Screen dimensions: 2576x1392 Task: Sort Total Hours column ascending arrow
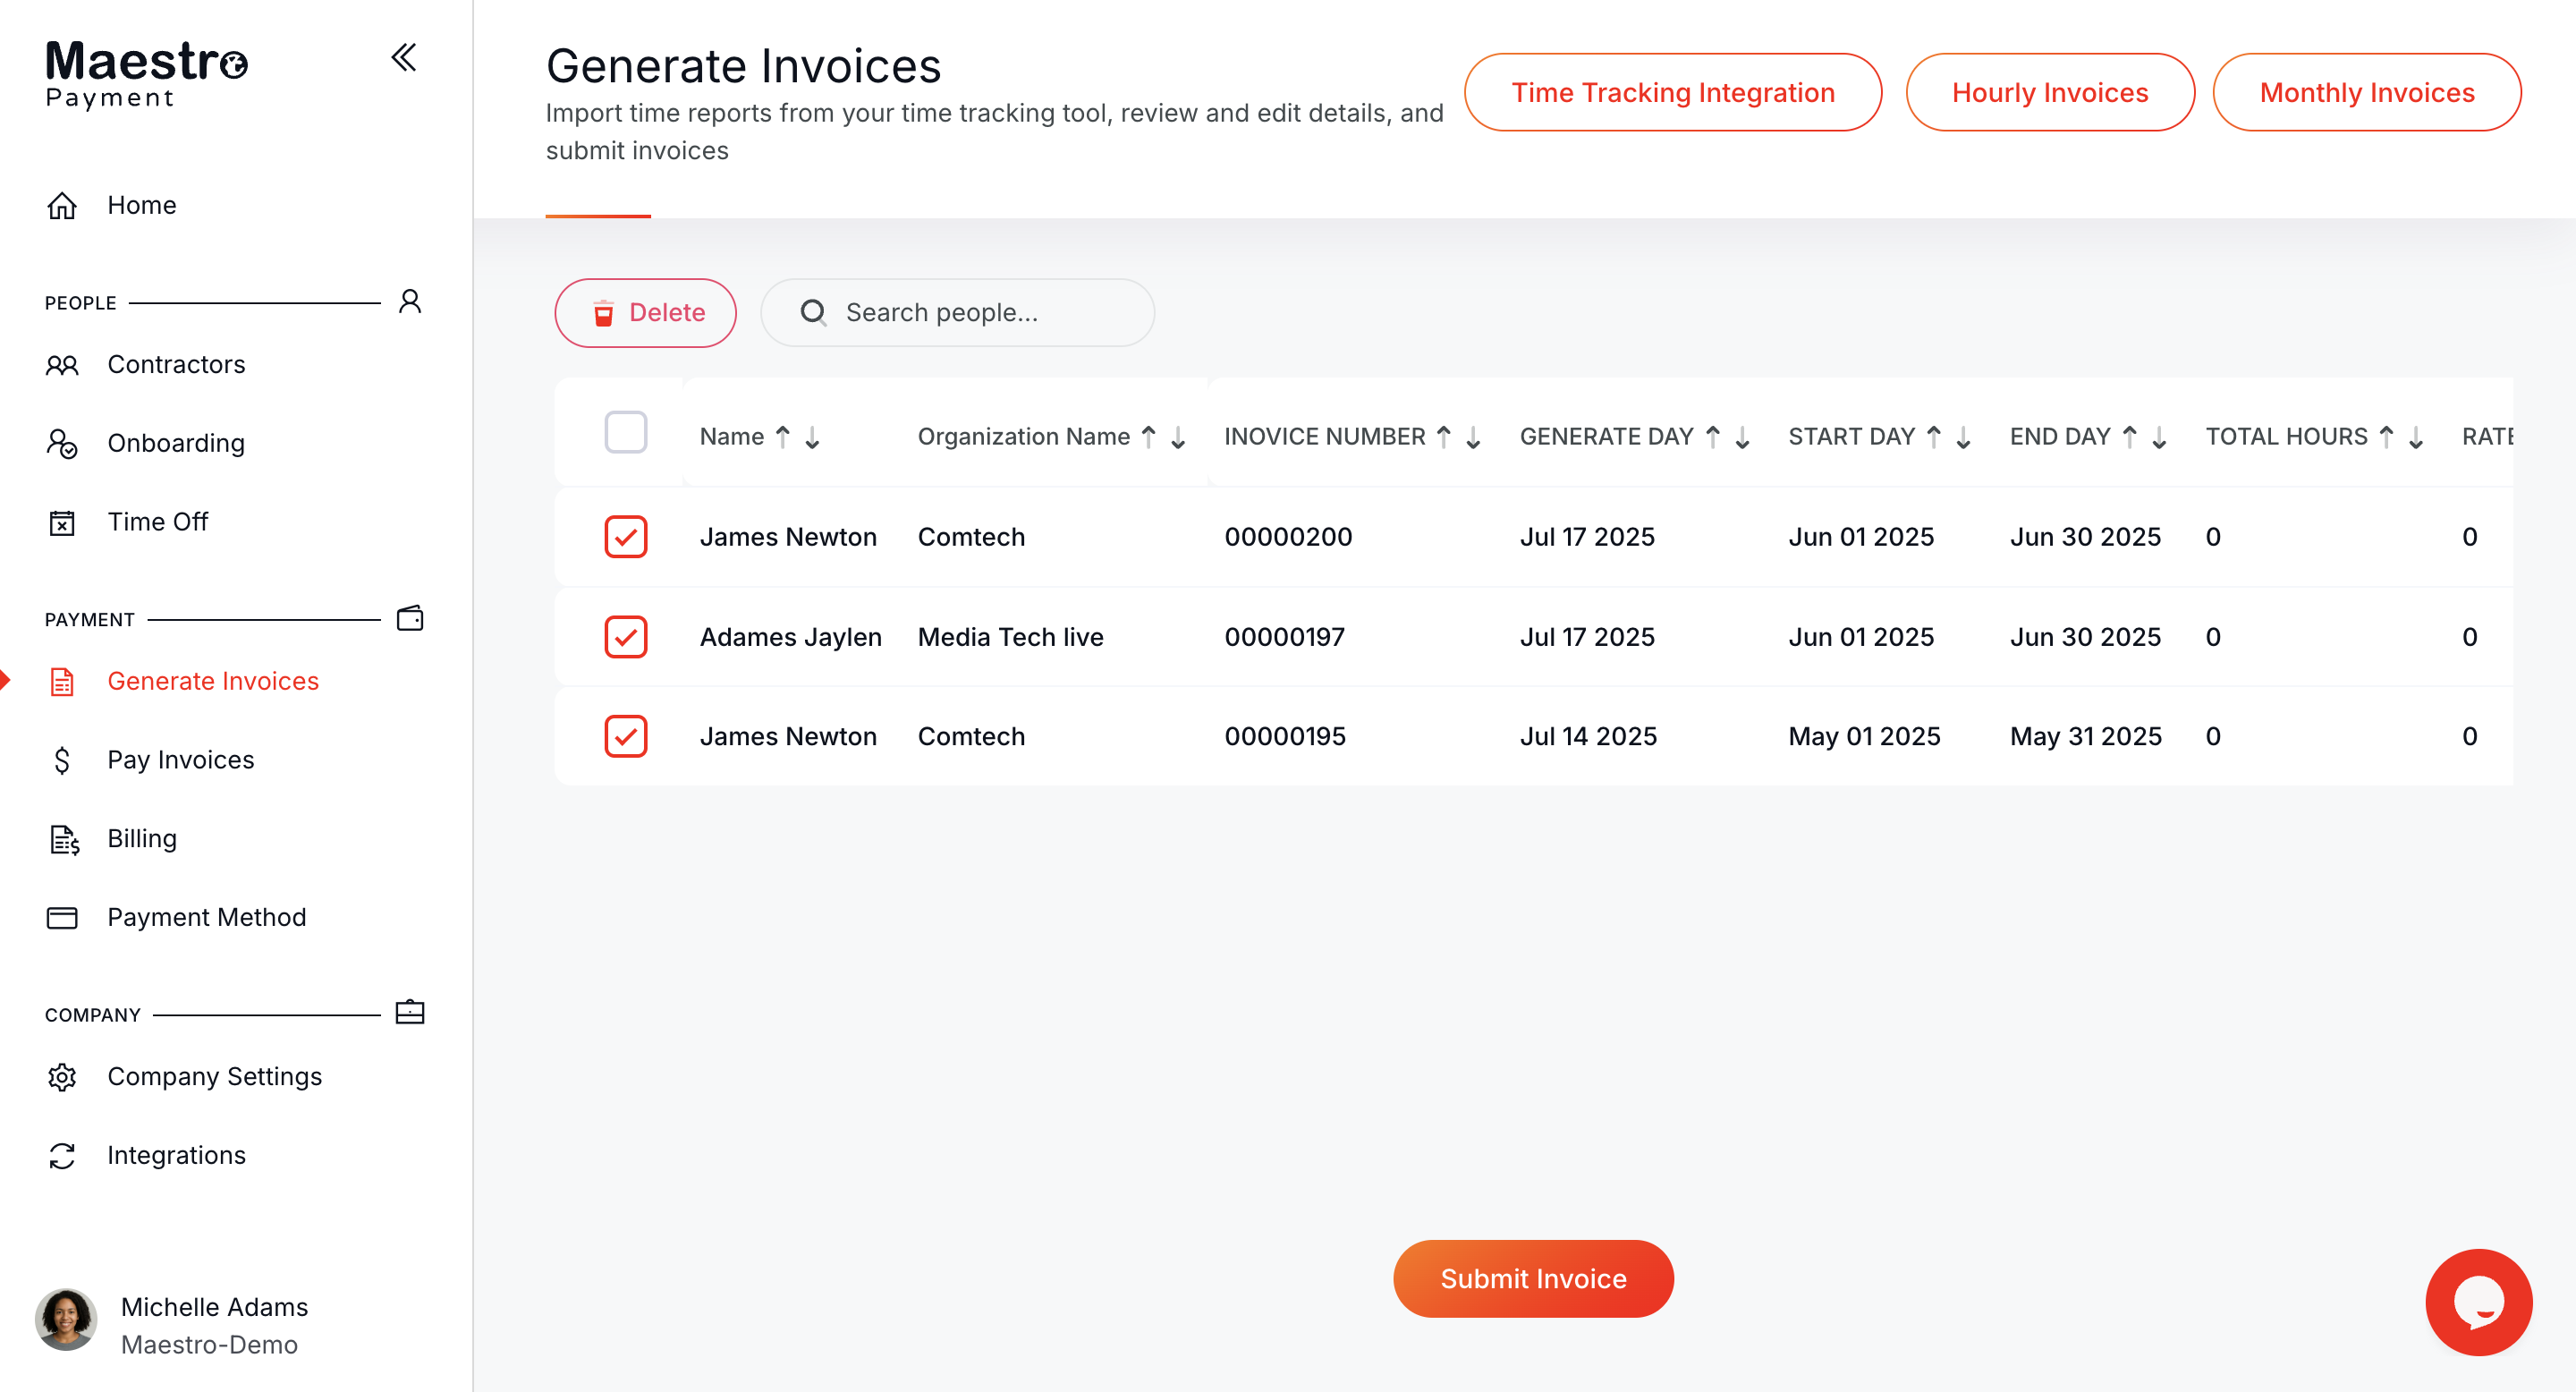[2386, 437]
